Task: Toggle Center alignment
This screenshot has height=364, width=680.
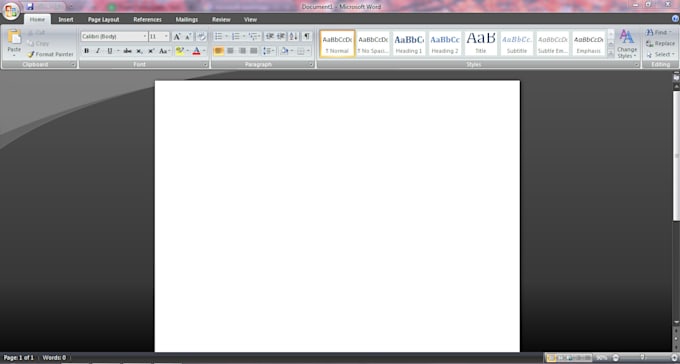Action: tap(230, 51)
